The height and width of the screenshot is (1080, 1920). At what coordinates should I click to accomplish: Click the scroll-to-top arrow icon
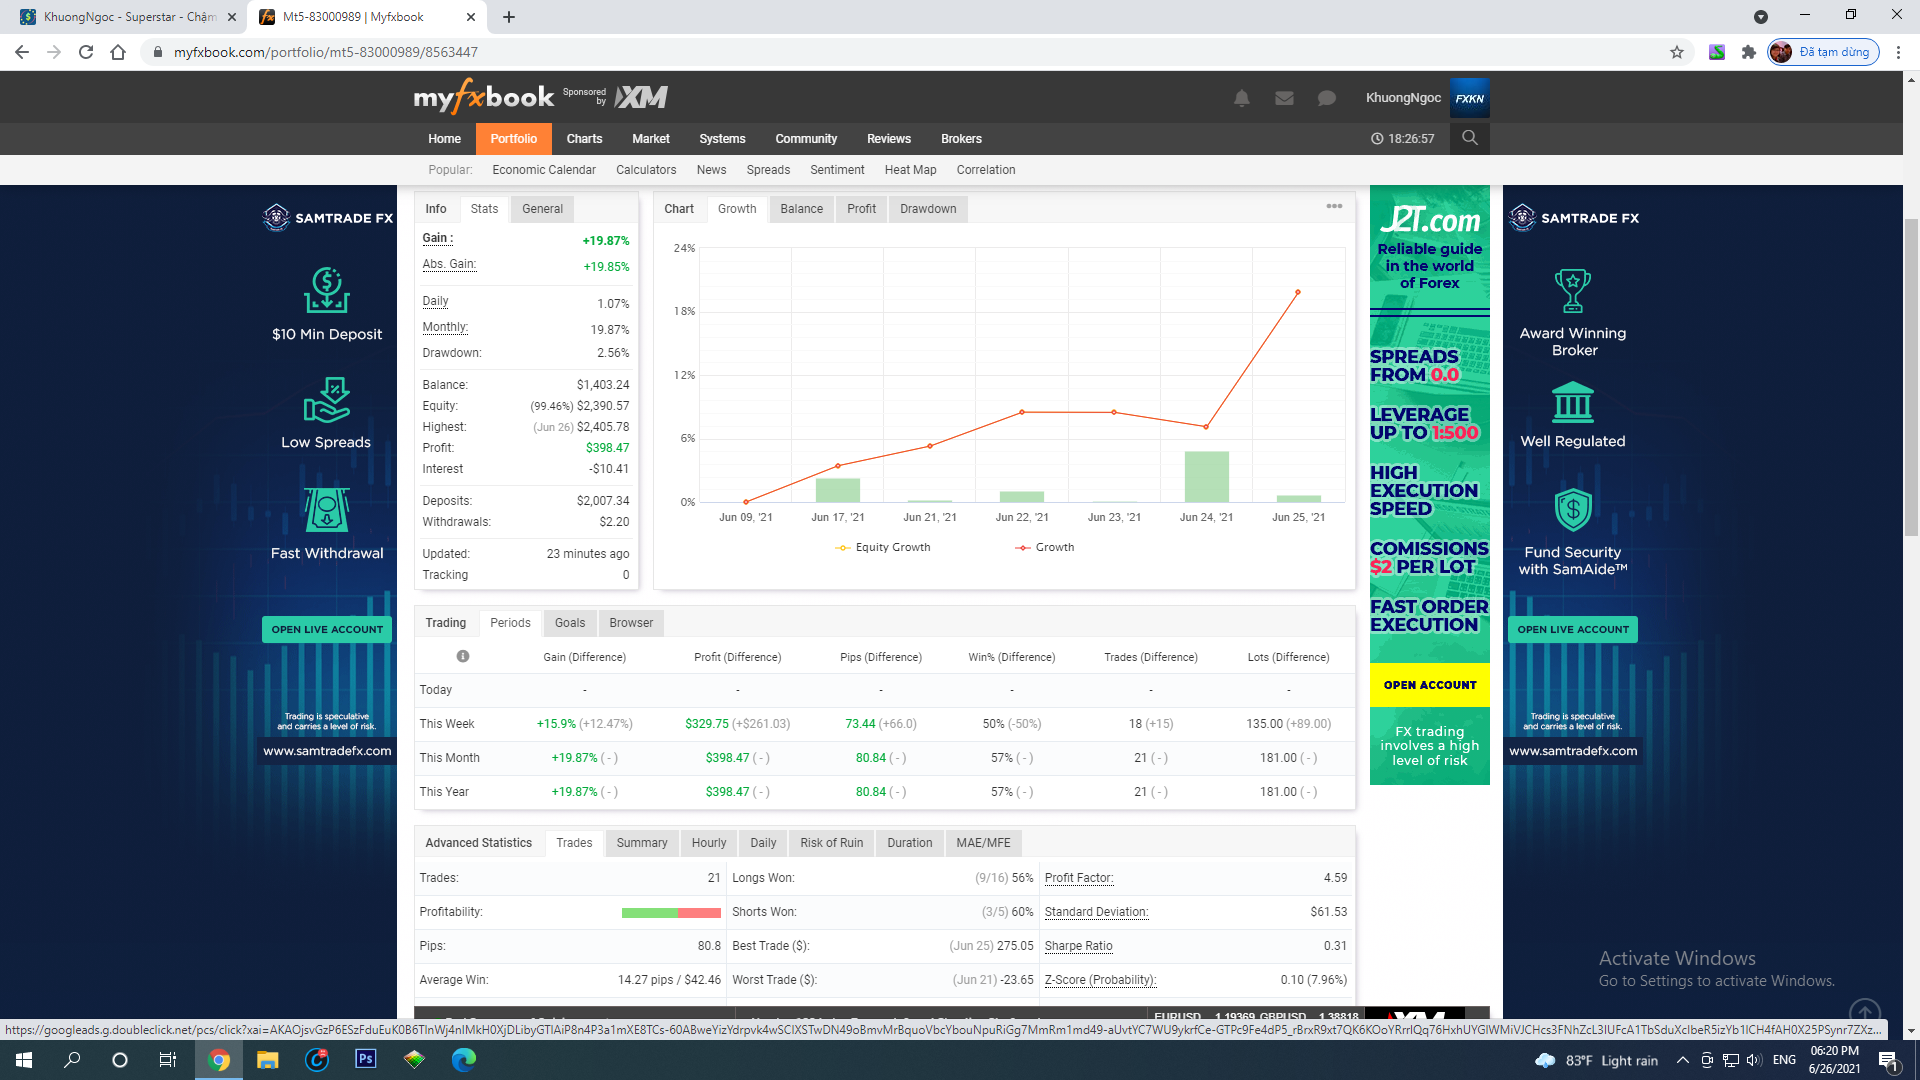(1864, 1012)
